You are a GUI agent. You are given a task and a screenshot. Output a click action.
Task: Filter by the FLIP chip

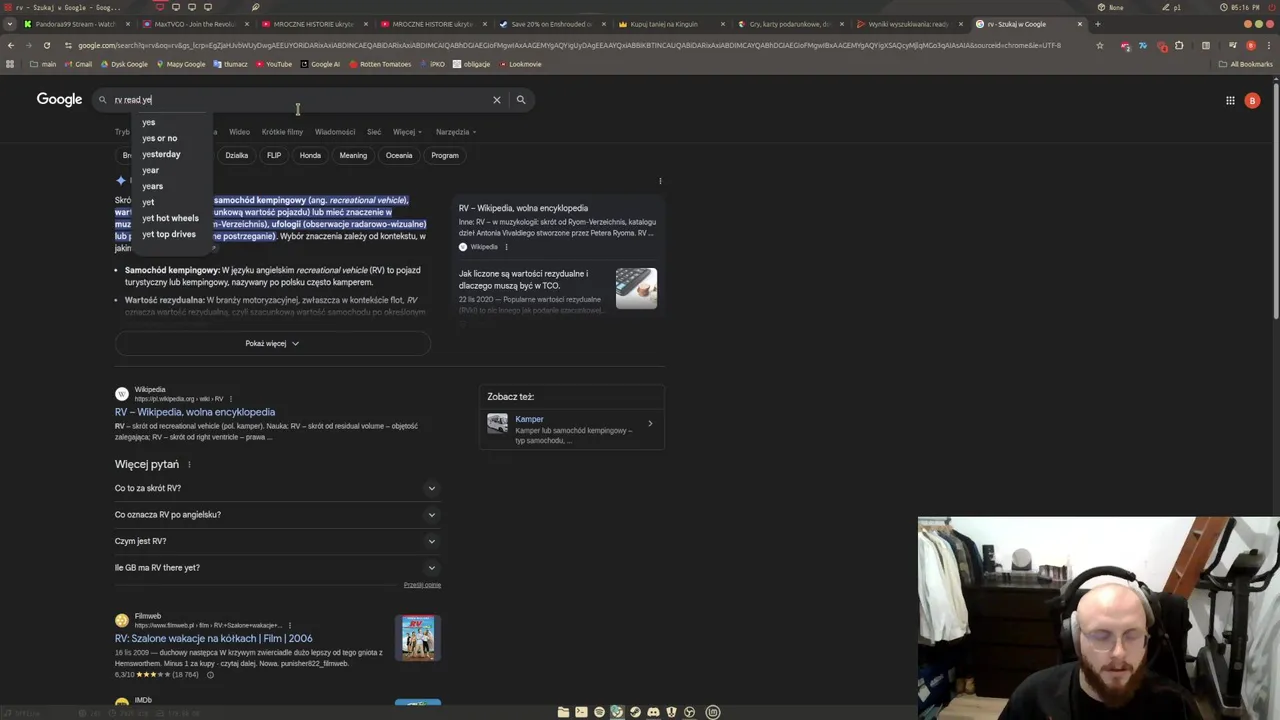coord(274,155)
